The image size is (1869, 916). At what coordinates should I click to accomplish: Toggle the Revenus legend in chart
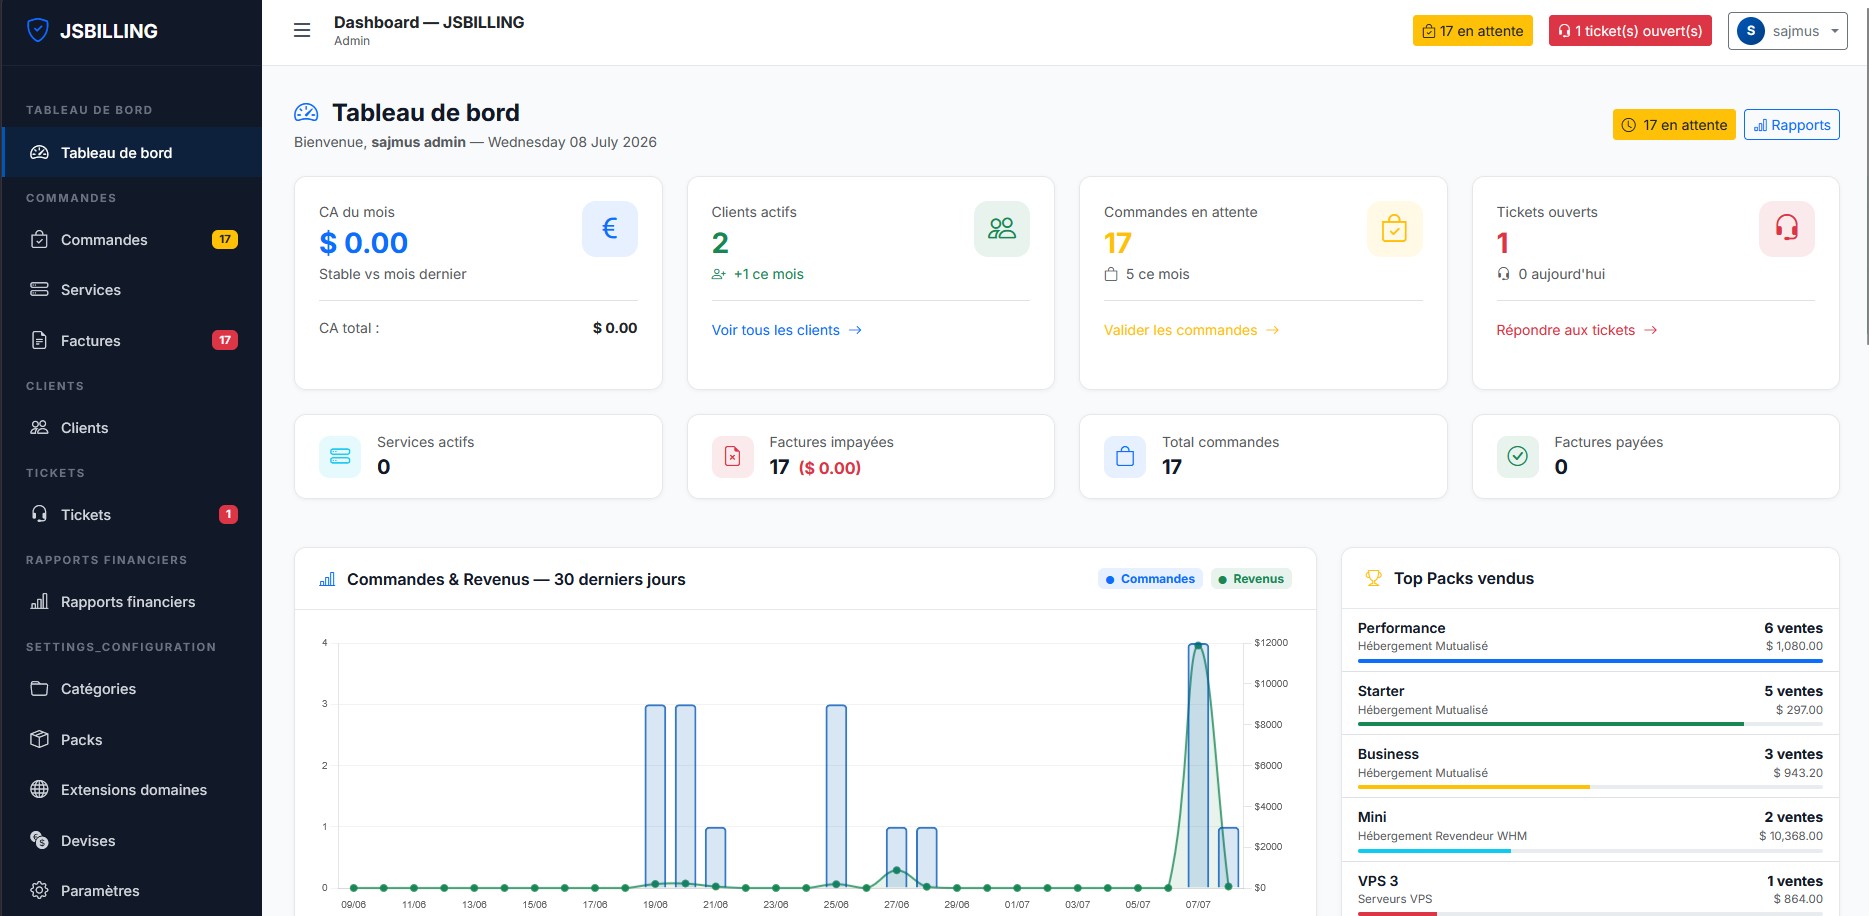pyautogui.click(x=1251, y=579)
